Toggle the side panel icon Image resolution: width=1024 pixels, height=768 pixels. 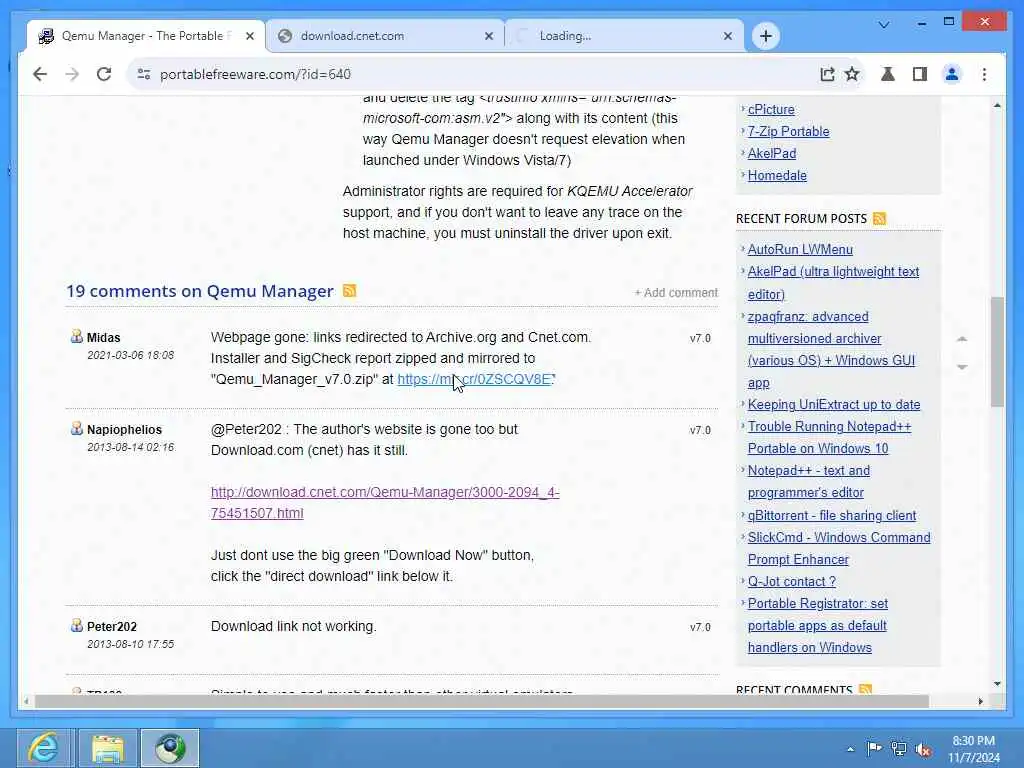(920, 74)
